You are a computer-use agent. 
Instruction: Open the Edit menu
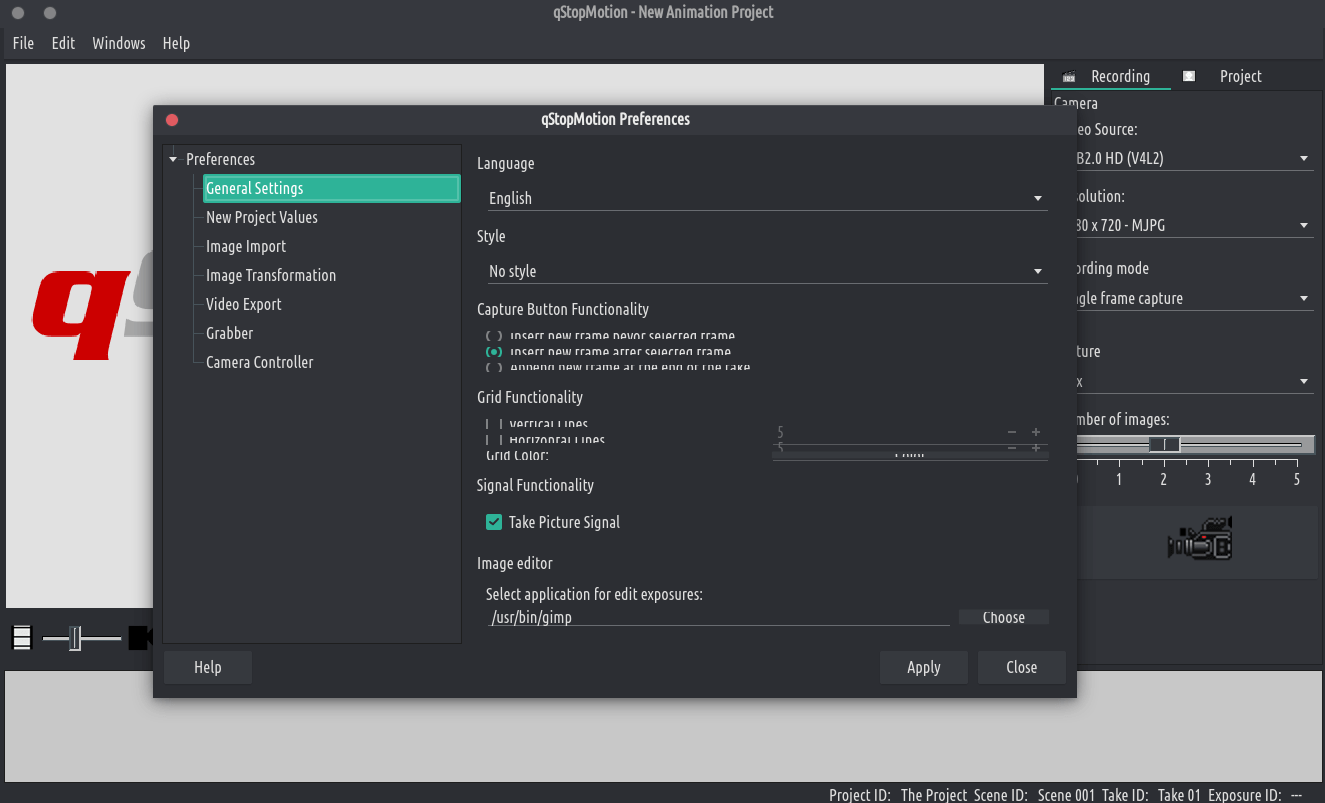click(63, 43)
